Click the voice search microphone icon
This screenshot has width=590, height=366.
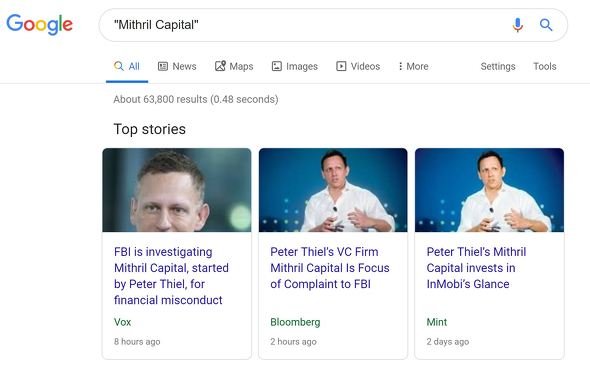click(x=518, y=25)
